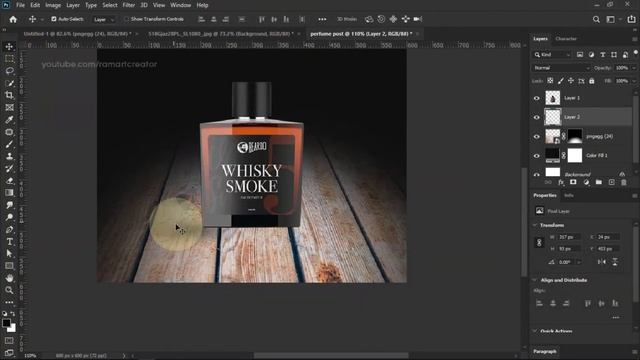Image resolution: width=640 pixels, height=360 pixels.
Task: Click the Paragraph panel tab
Action: click(545, 351)
